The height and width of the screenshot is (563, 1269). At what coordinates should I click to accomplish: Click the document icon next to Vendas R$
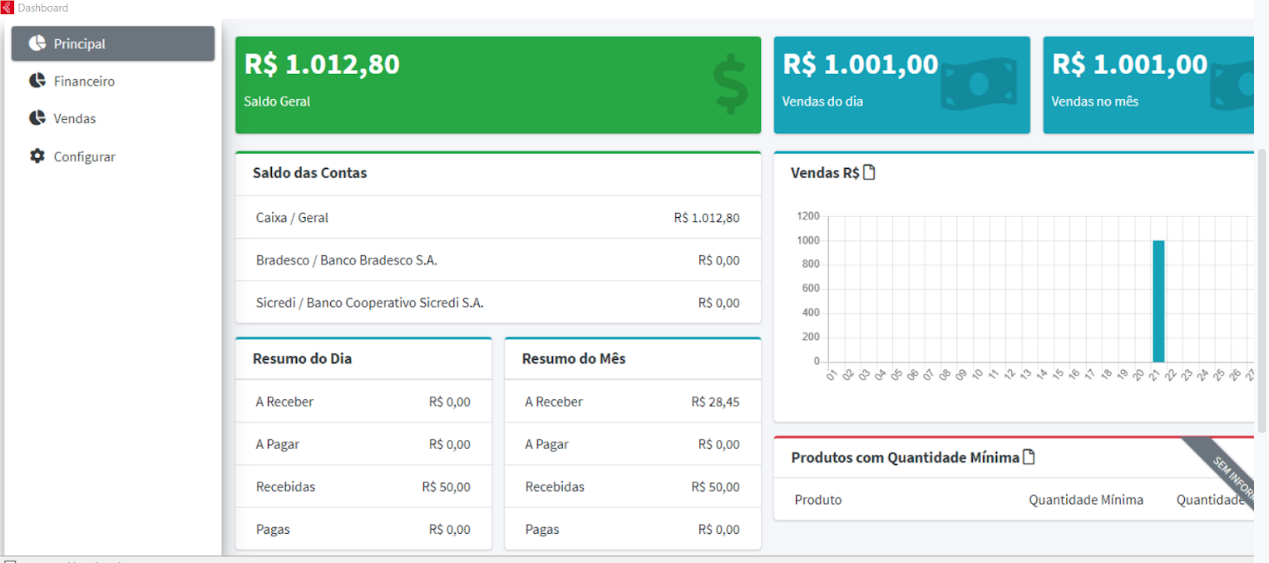point(869,172)
